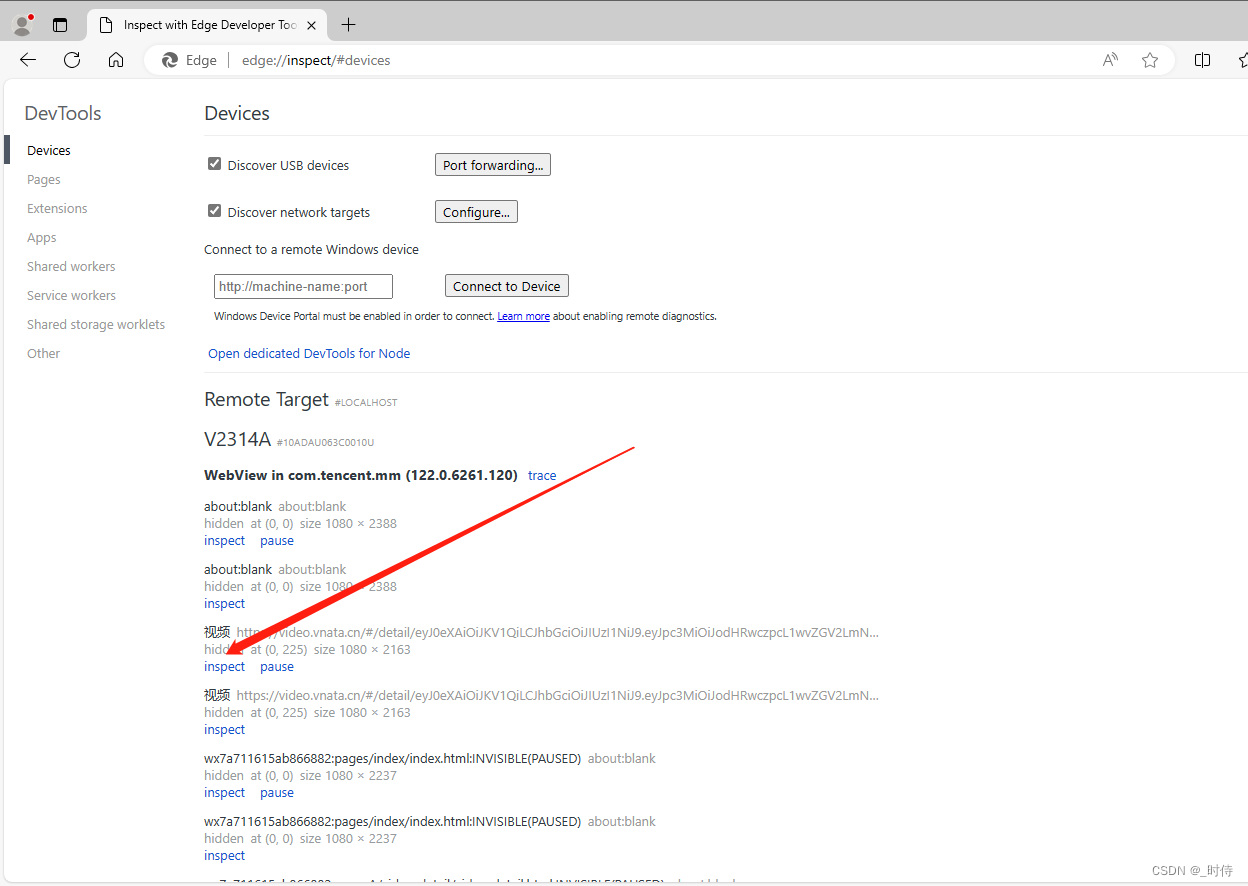Click pause link under first 视频 entry
This screenshot has height=886, width=1248.
[277, 666]
